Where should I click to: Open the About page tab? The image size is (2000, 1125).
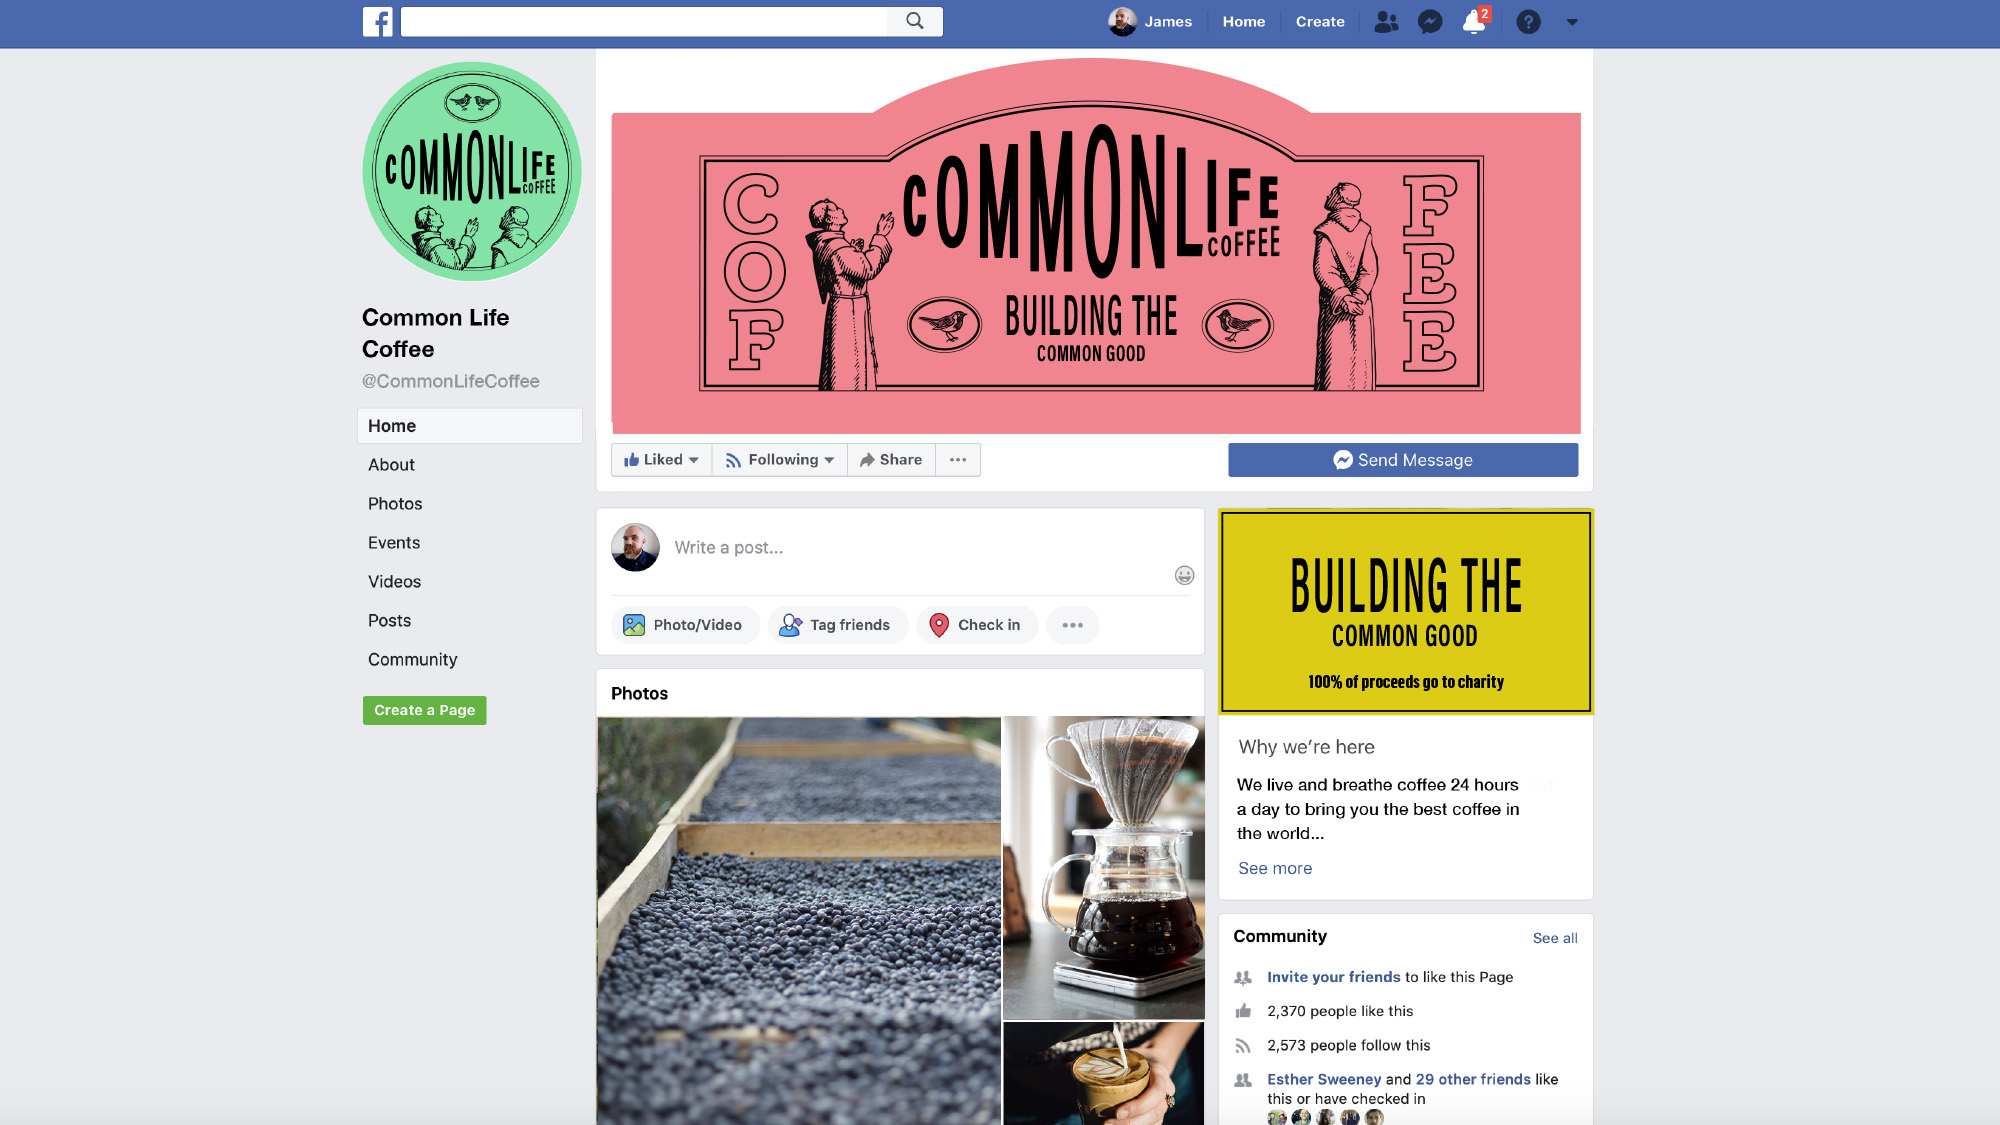(391, 465)
